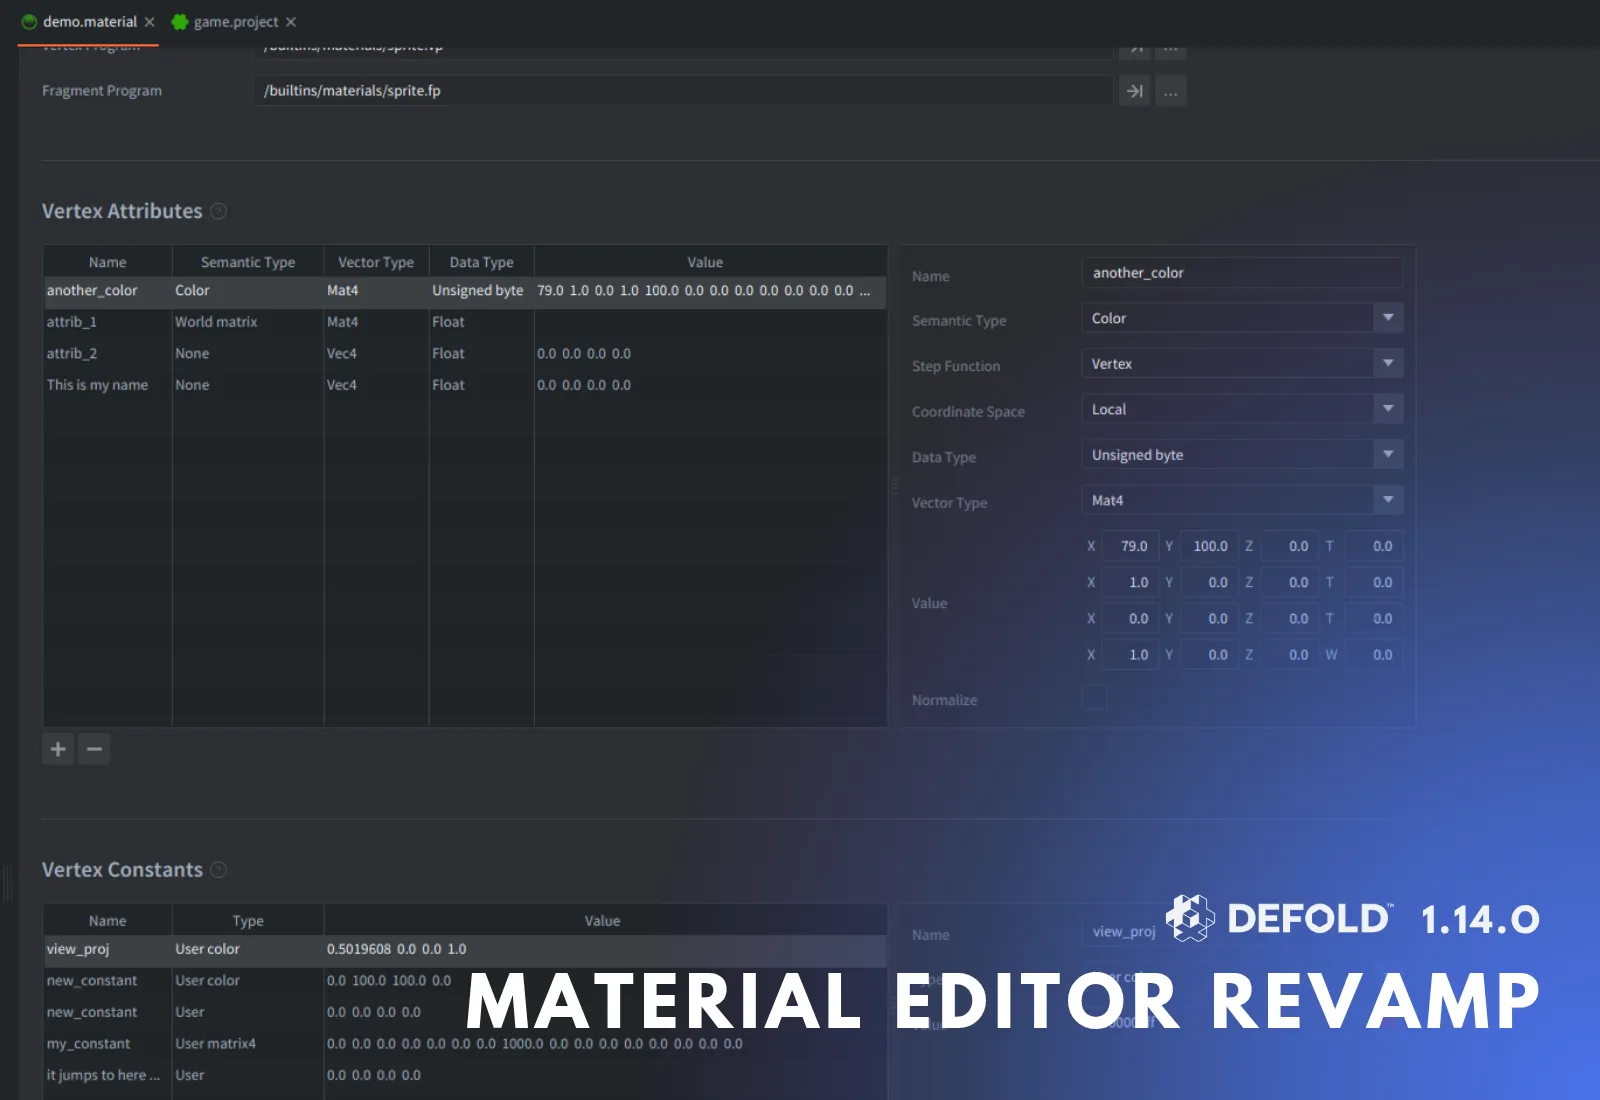This screenshot has width=1600, height=1100.
Task: Select the attrib_2 attribute row
Action: pos(465,354)
